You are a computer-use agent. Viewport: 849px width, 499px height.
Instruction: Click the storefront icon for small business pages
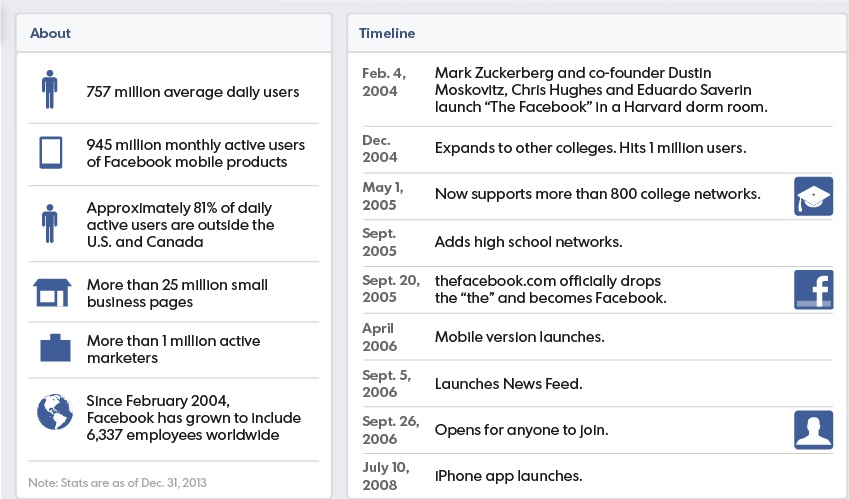52,293
